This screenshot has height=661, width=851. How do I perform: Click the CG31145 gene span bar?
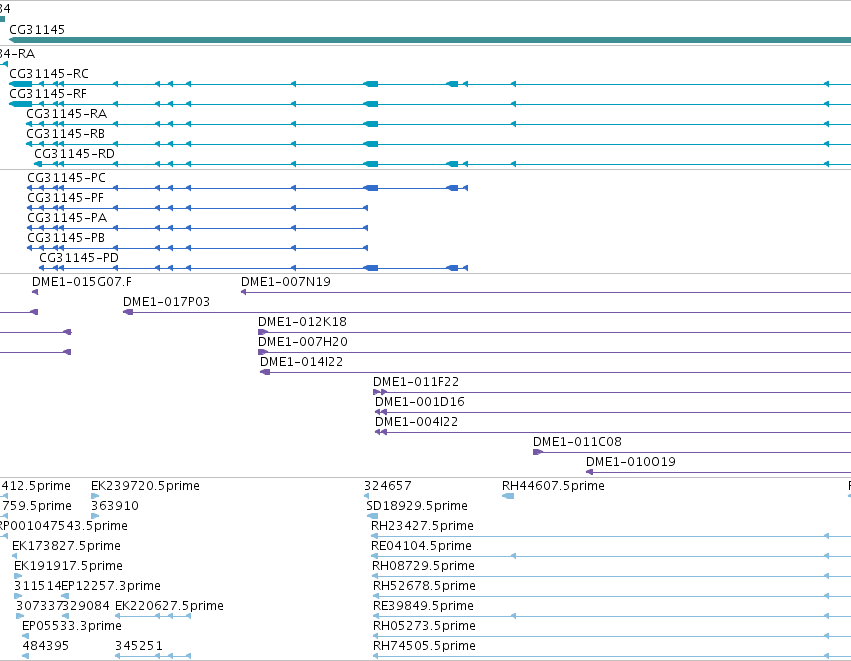[x=430, y=40]
